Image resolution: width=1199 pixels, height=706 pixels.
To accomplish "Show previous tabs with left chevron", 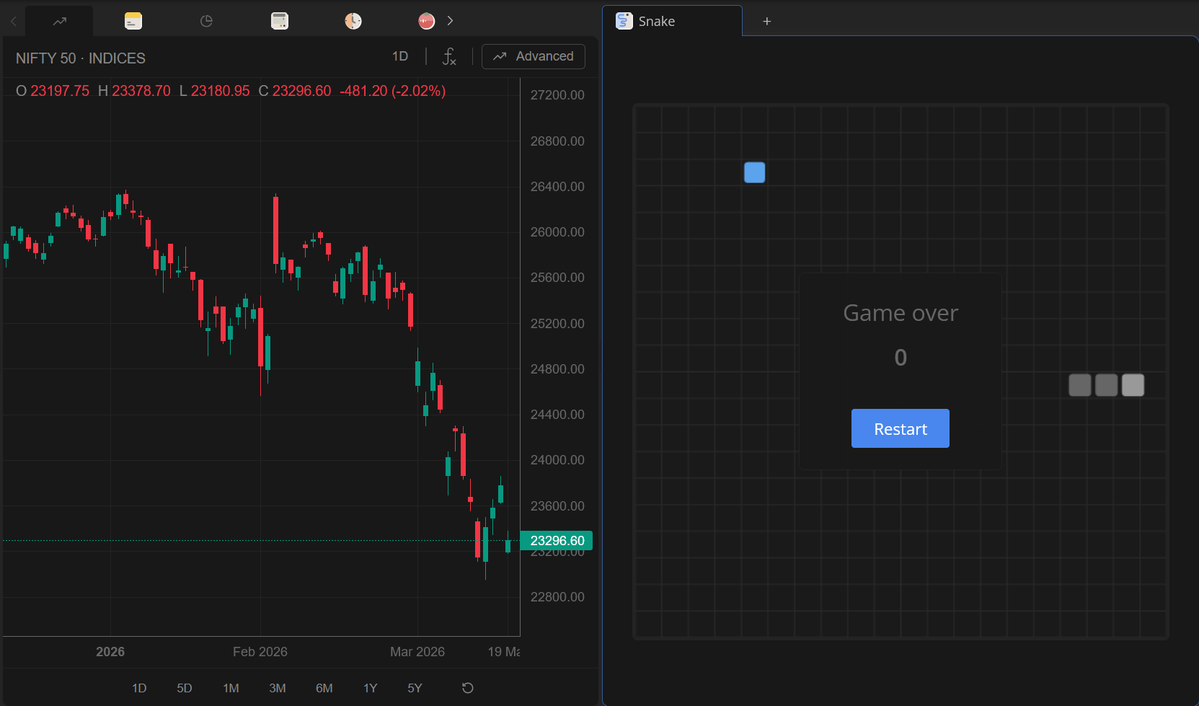I will (x=13, y=21).
